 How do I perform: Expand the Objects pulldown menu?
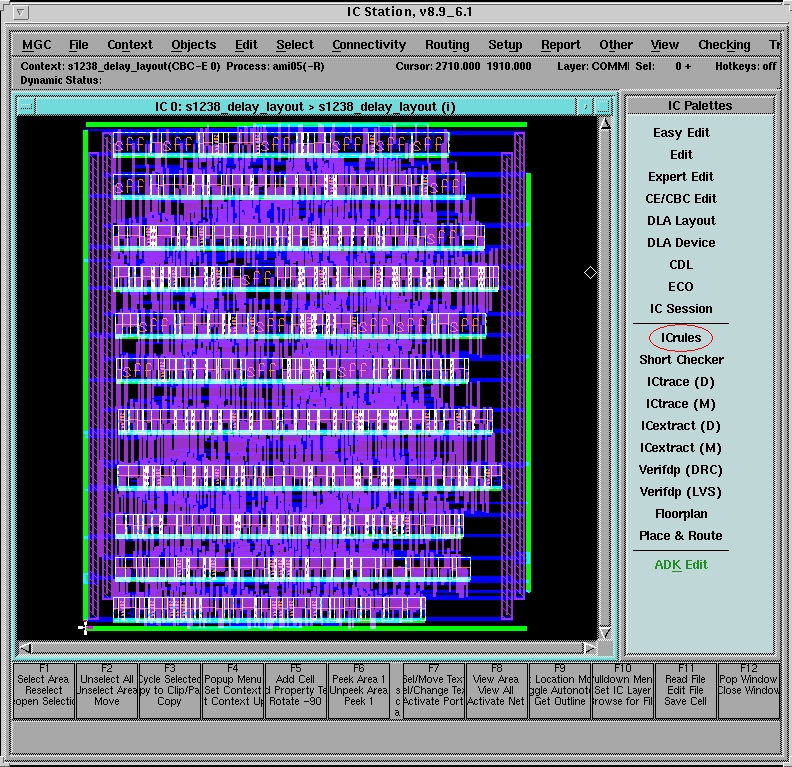pos(193,45)
